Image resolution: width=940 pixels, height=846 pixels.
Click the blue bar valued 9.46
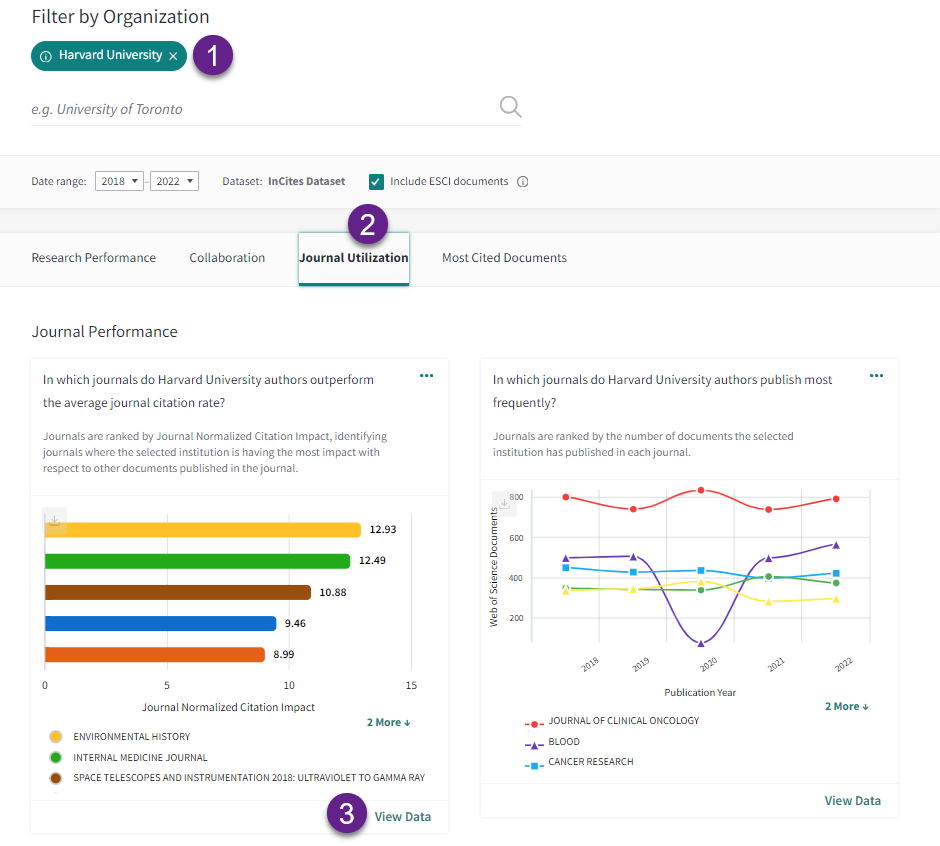[161, 624]
